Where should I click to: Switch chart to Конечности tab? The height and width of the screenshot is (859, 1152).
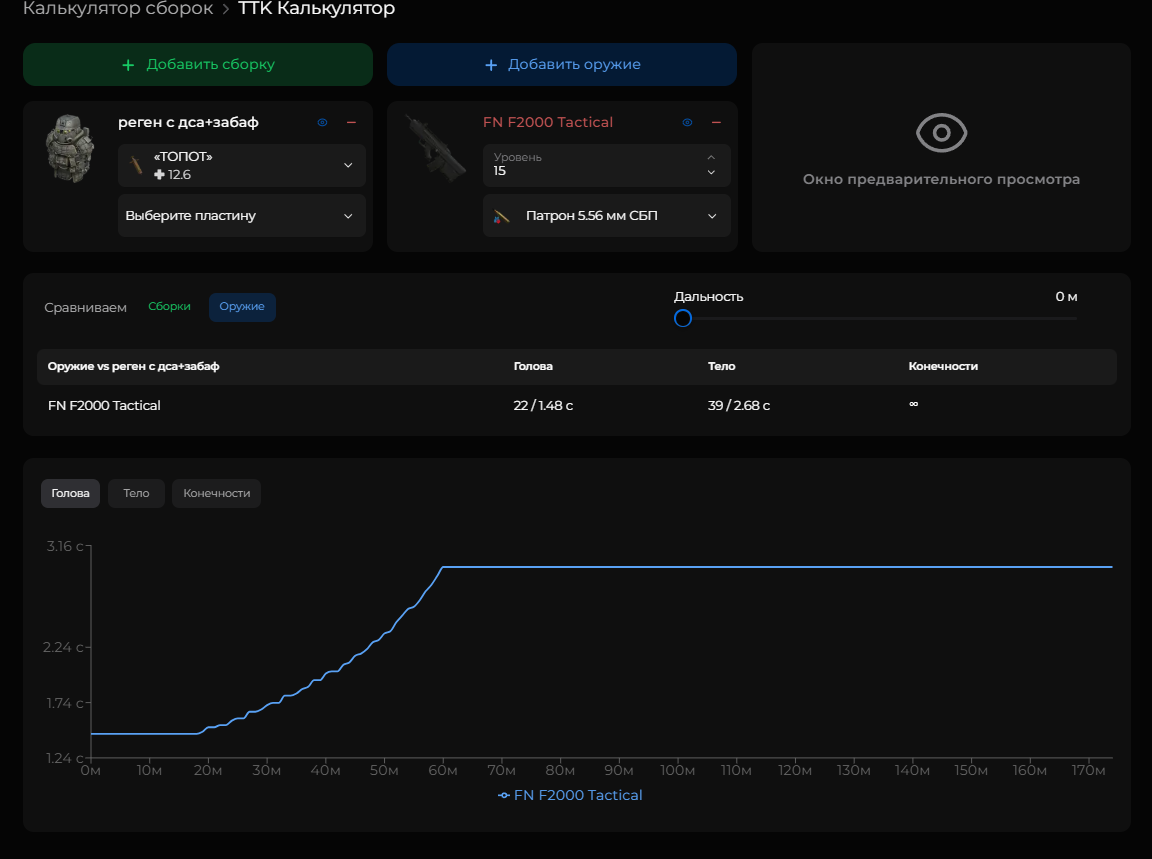216,494
